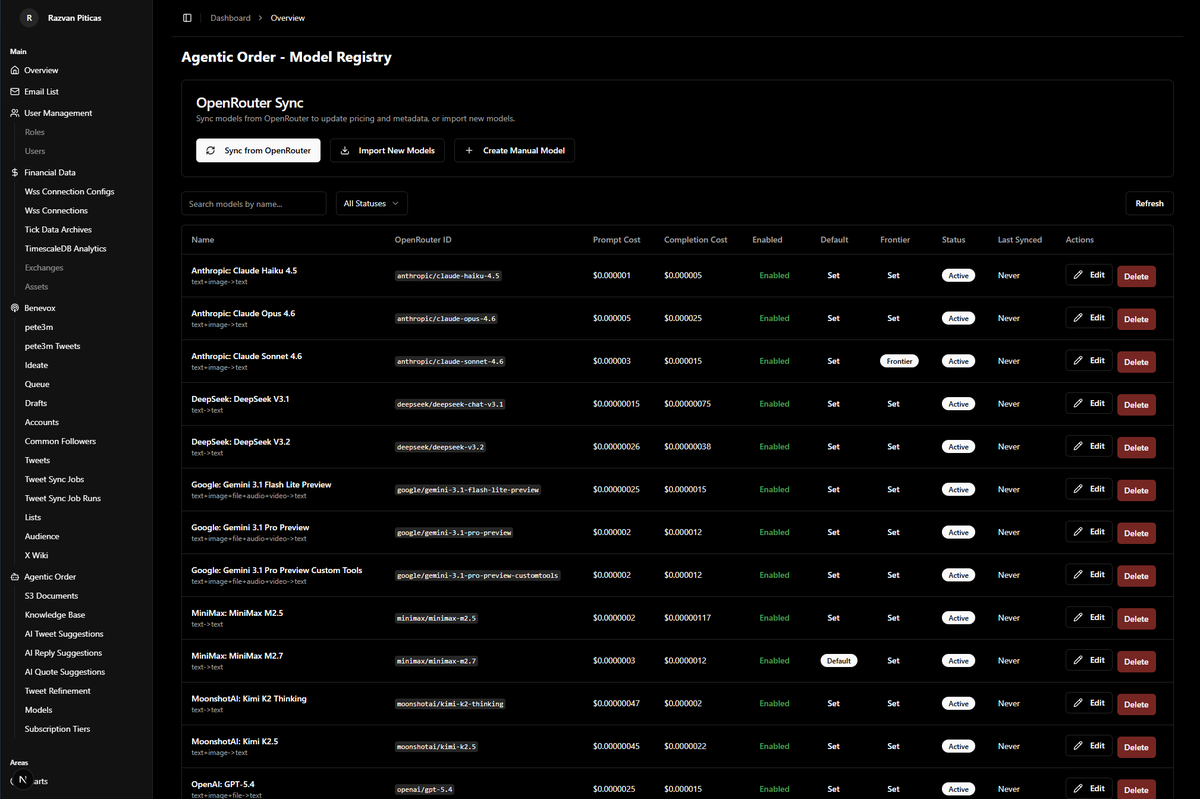
Task: Go to TimescaleDB Analytics
Action: (x=65, y=249)
